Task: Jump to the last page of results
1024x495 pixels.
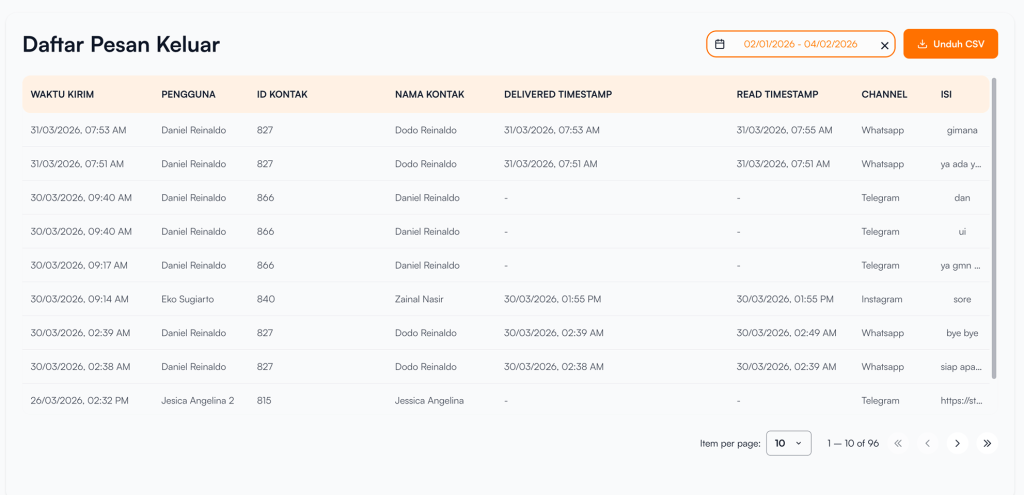Action: pyautogui.click(x=987, y=443)
